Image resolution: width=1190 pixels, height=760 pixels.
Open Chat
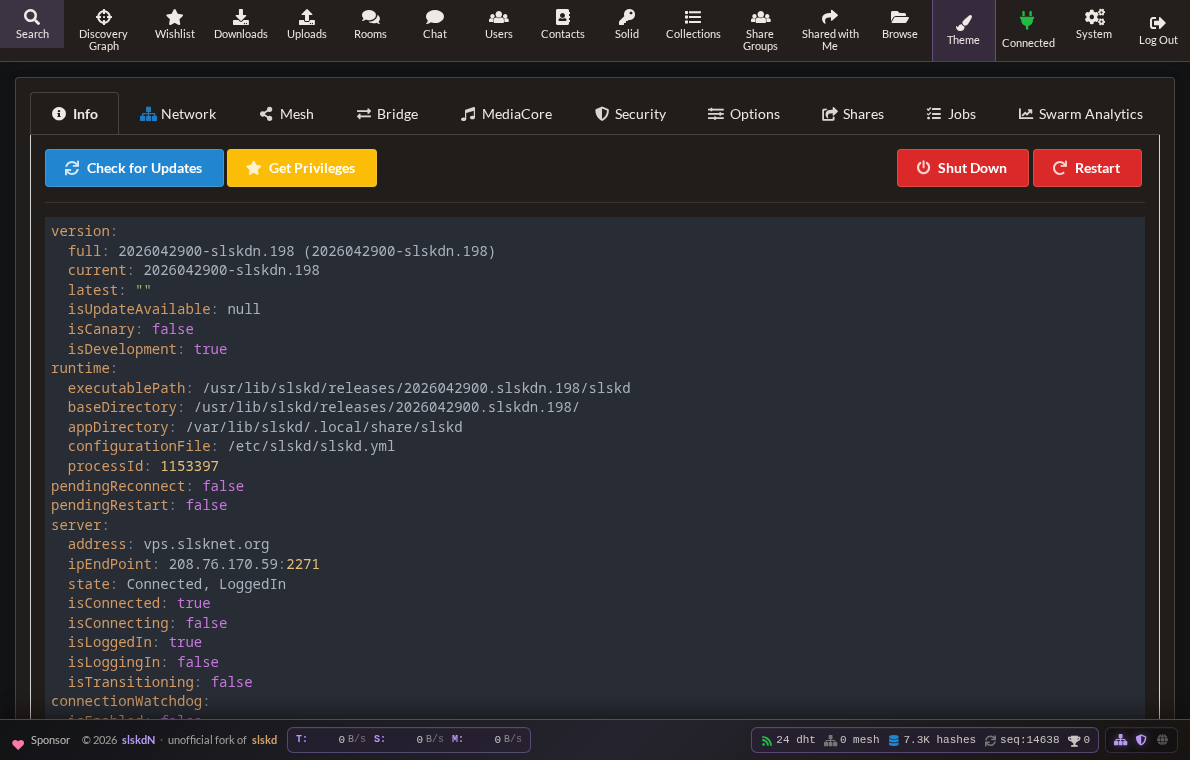click(x=435, y=24)
